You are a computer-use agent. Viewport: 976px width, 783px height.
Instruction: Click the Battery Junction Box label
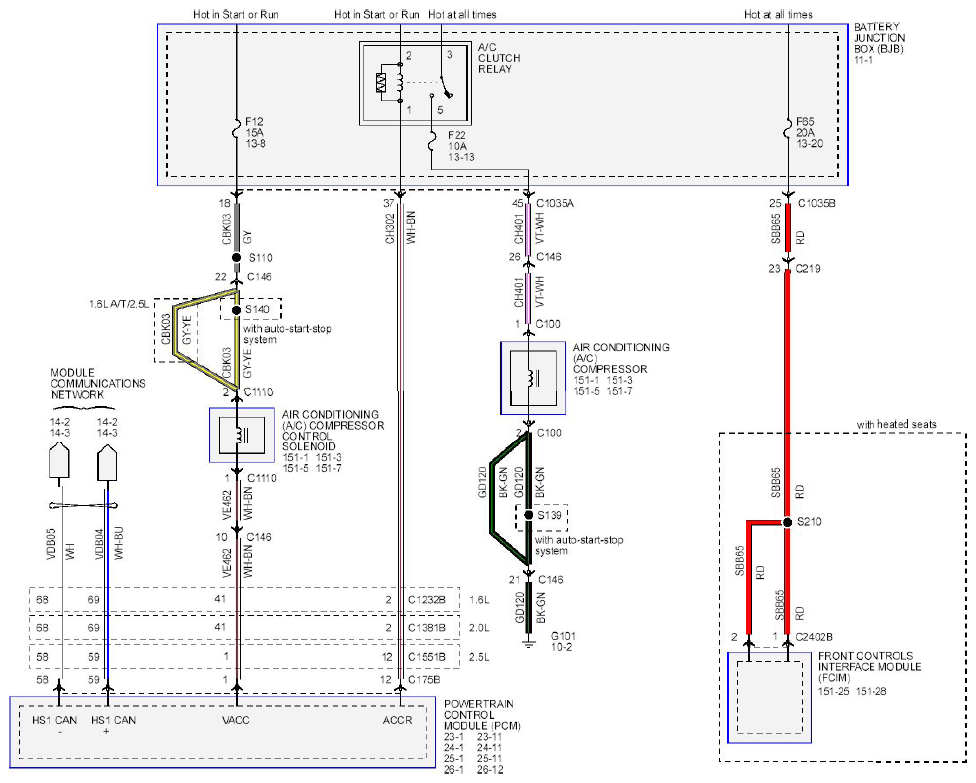pyautogui.click(x=879, y=38)
